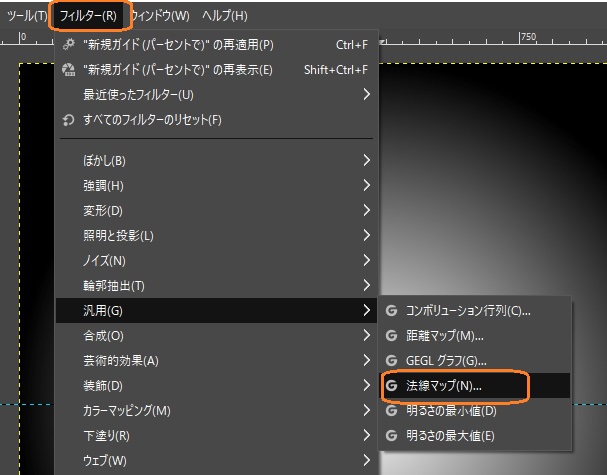This screenshot has width=607, height=475.
Task: Click the G icon beside コンボリューション行列
Action: pyautogui.click(x=392, y=310)
